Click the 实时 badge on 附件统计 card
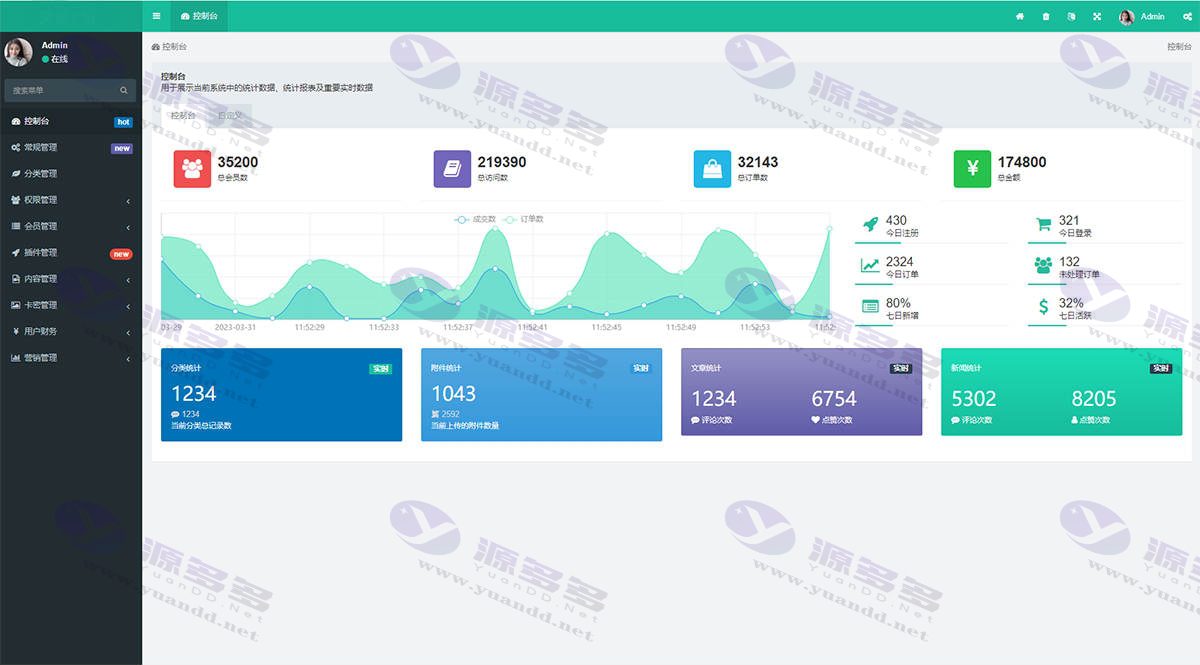 [640, 368]
